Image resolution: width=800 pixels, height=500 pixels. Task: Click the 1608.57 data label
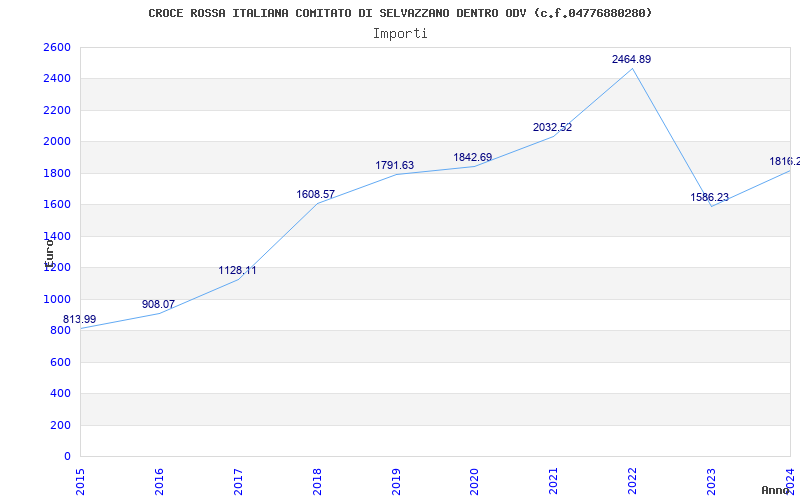click(316, 194)
